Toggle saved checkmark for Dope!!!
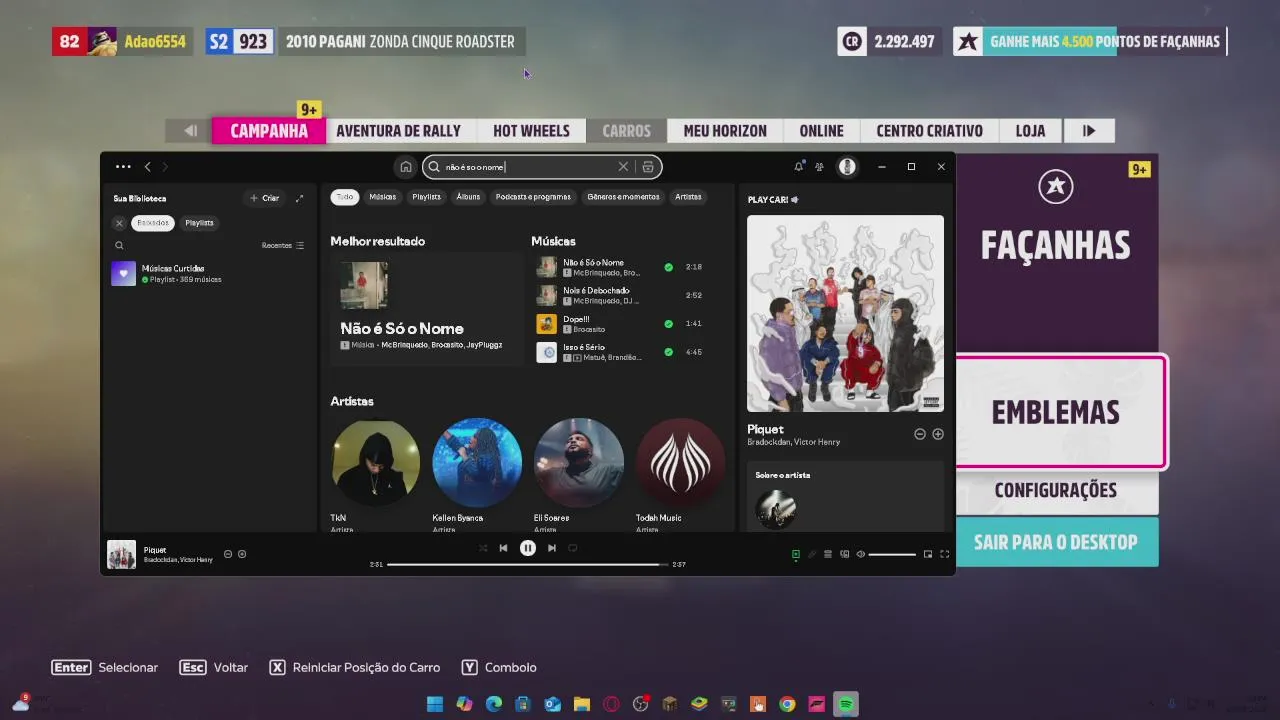 click(668, 324)
